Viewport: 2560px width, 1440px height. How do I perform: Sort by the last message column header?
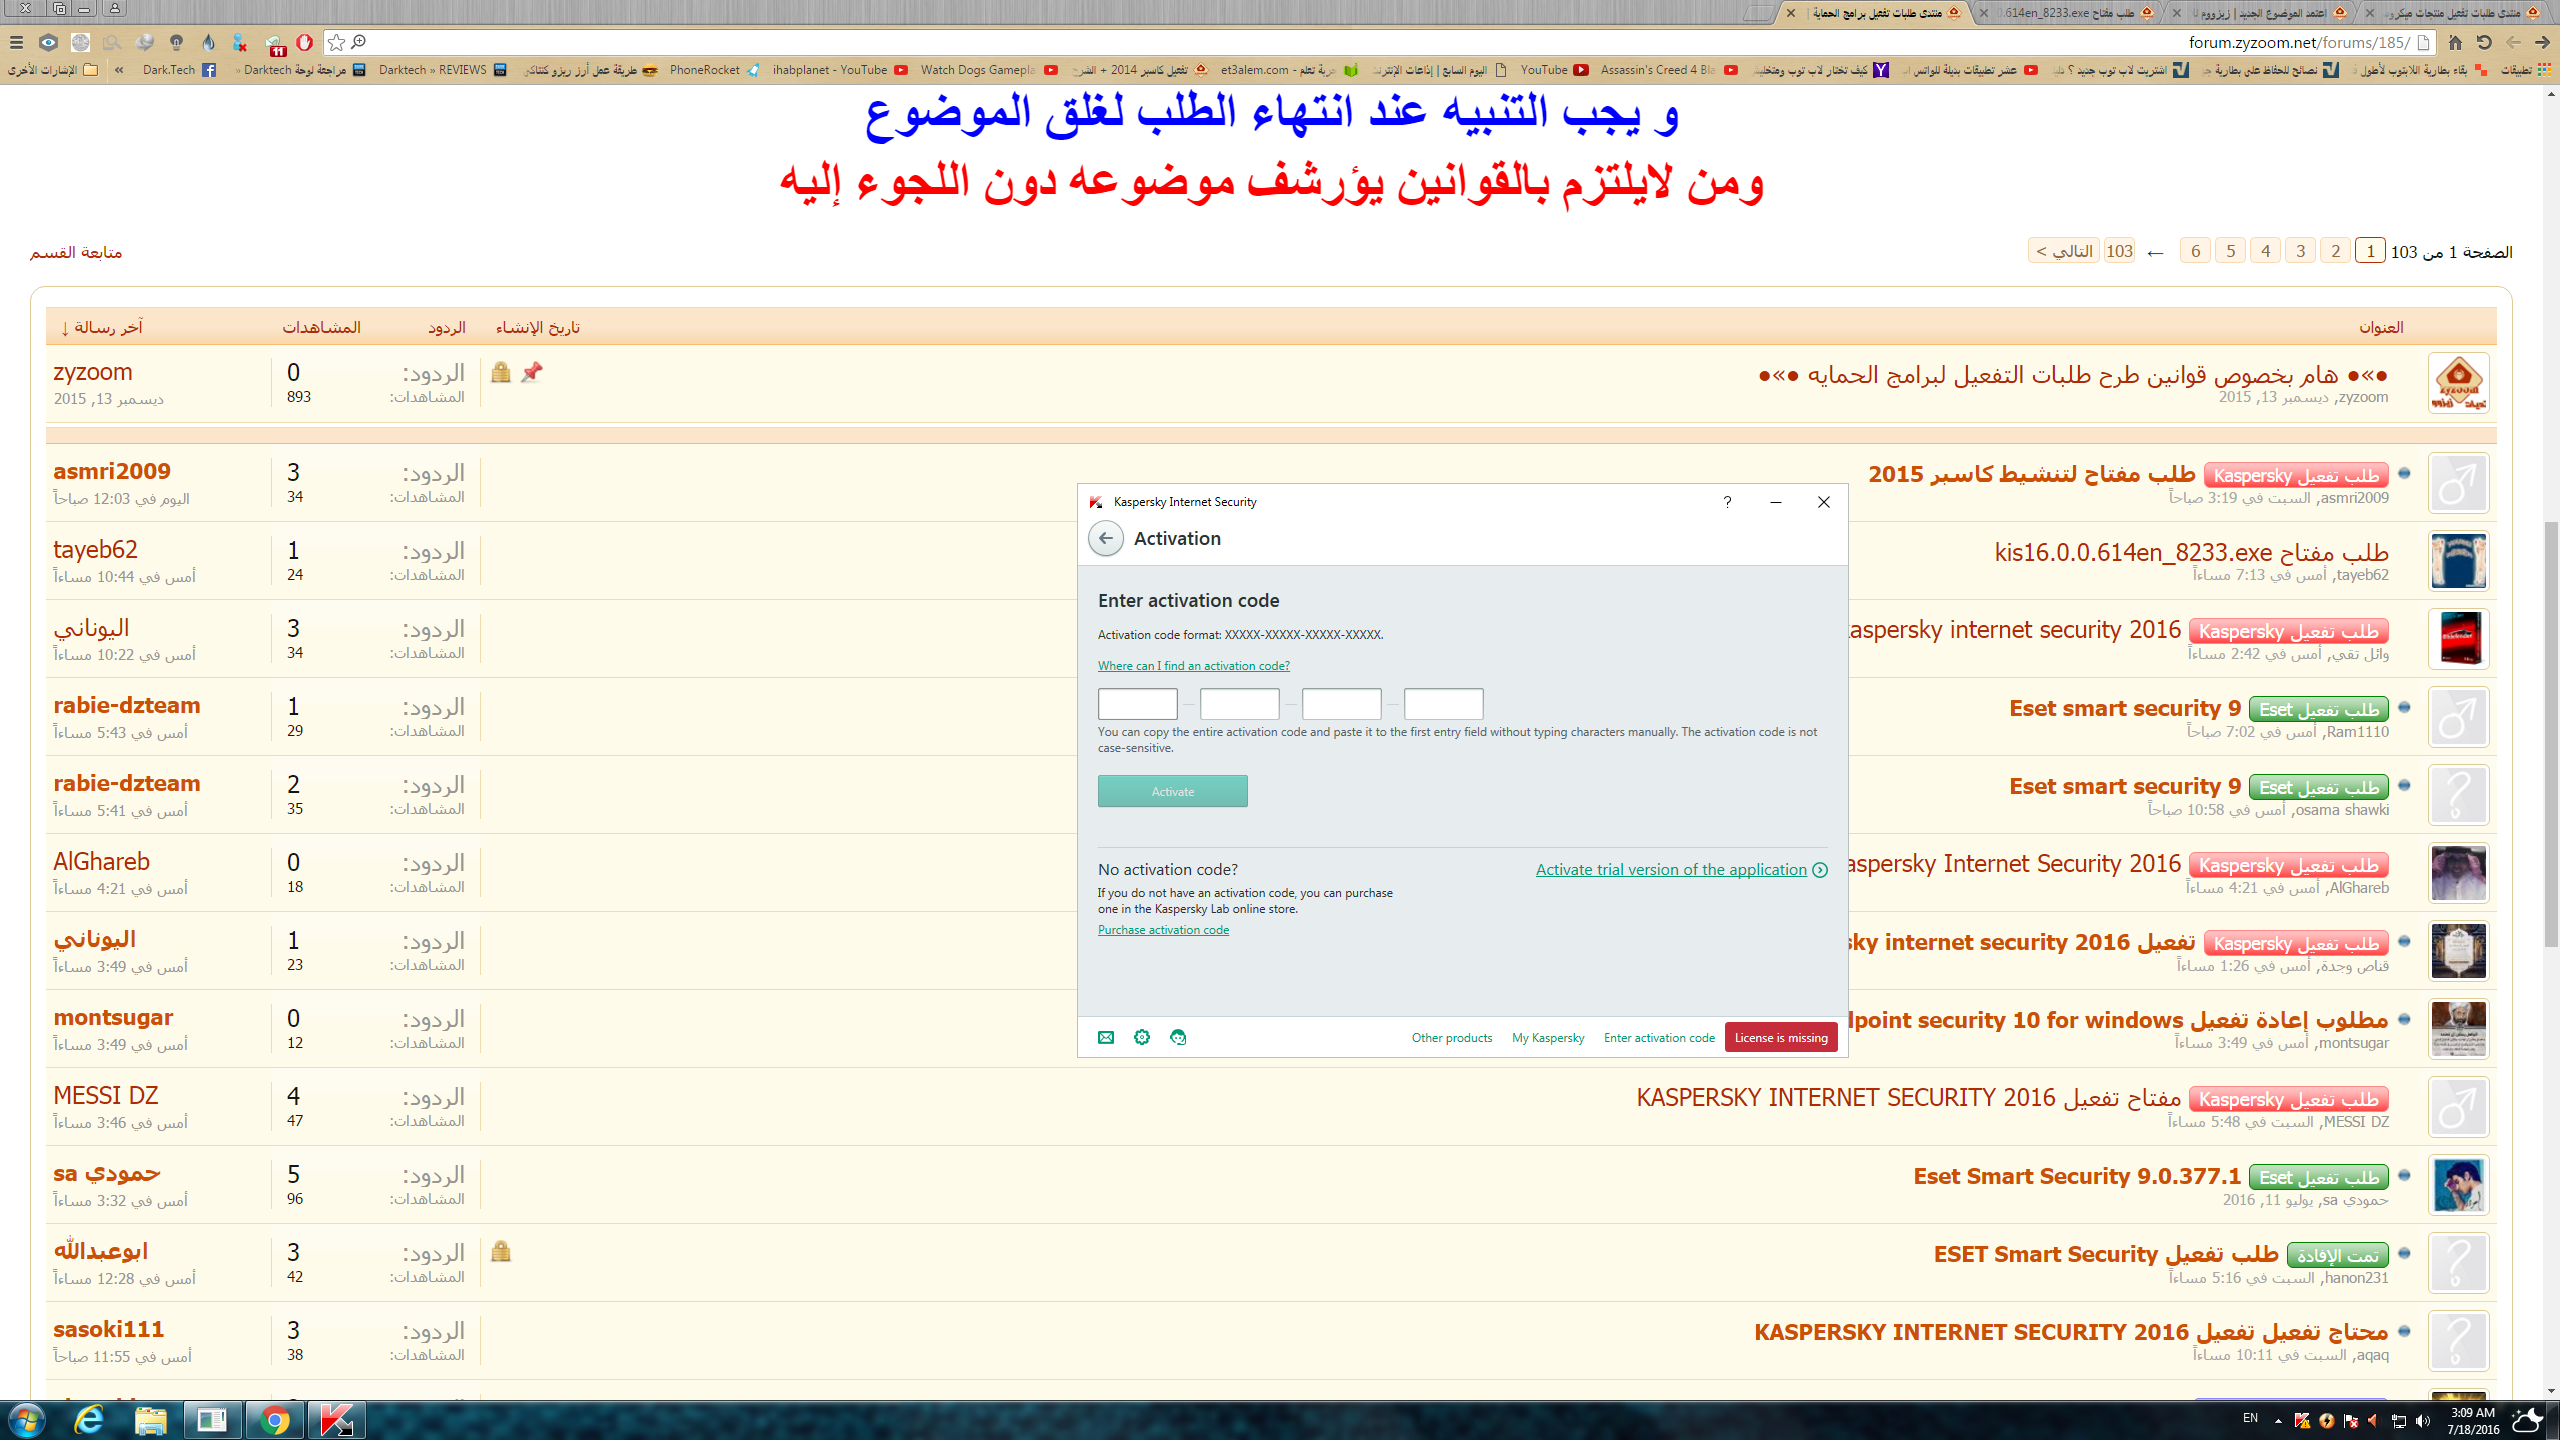coord(102,327)
